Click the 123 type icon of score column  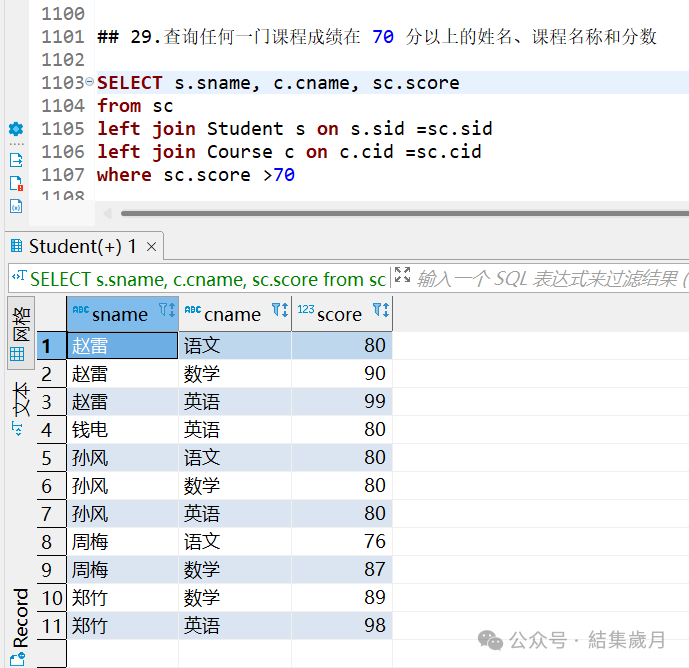point(306,309)
